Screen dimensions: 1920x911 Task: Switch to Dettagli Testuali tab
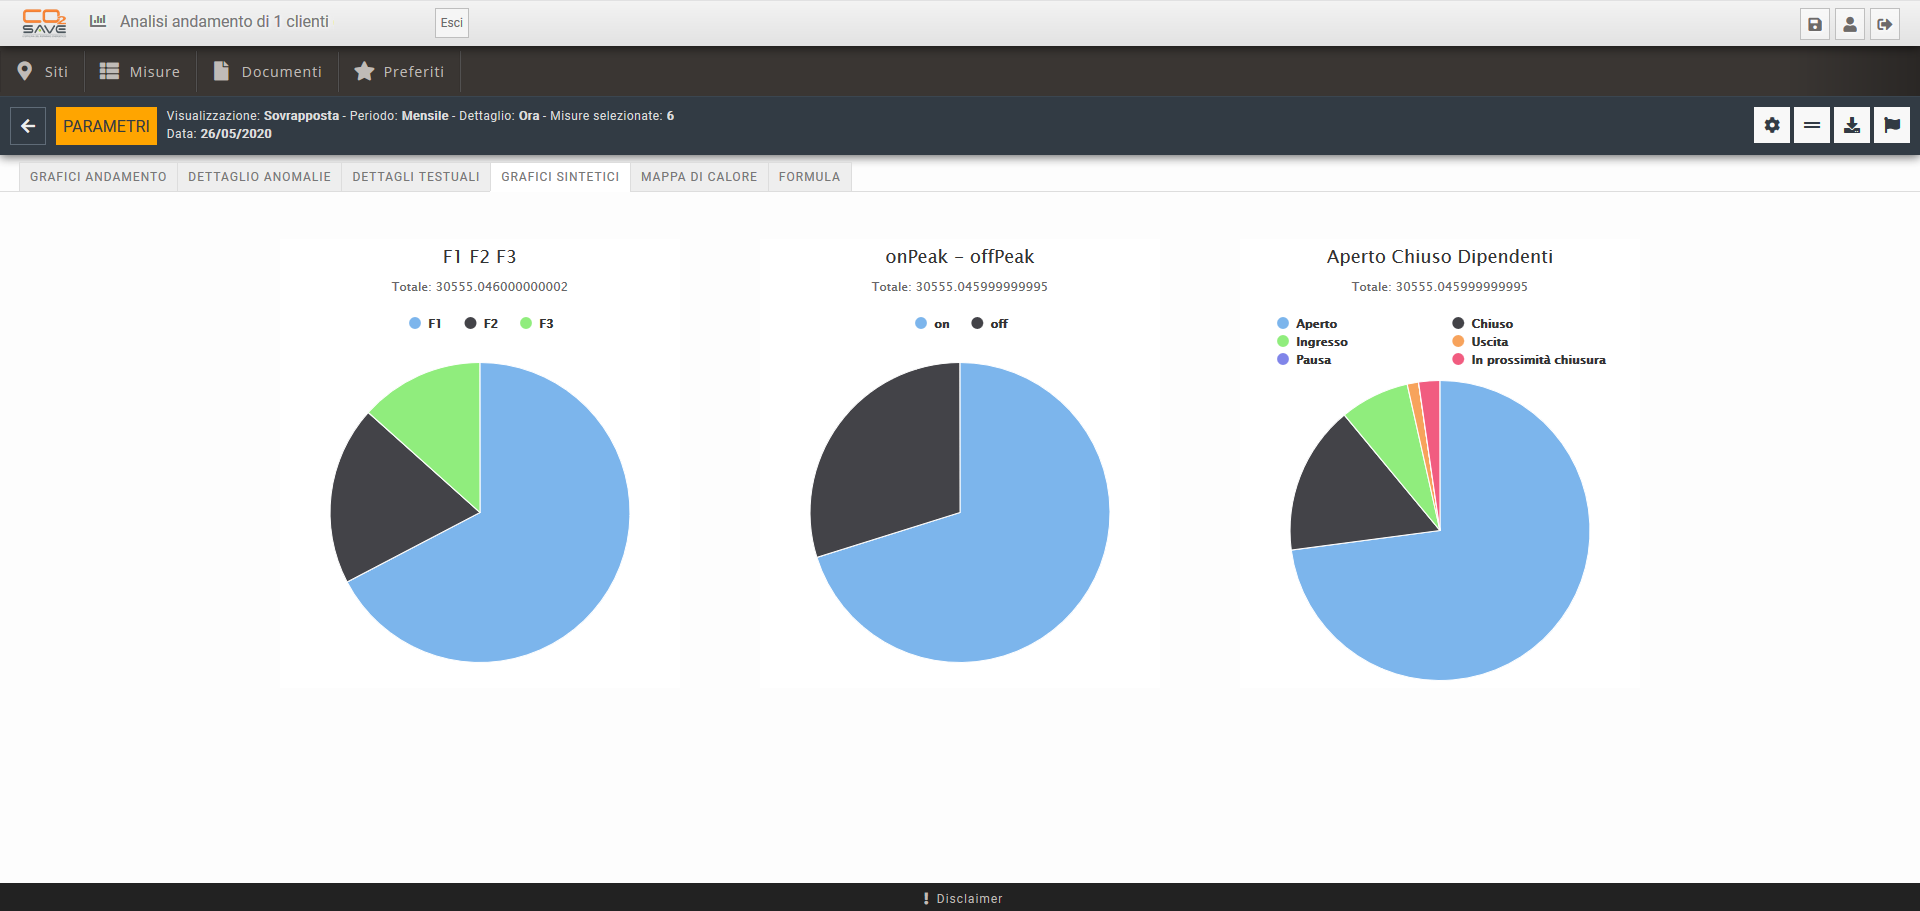click(416, 177)
